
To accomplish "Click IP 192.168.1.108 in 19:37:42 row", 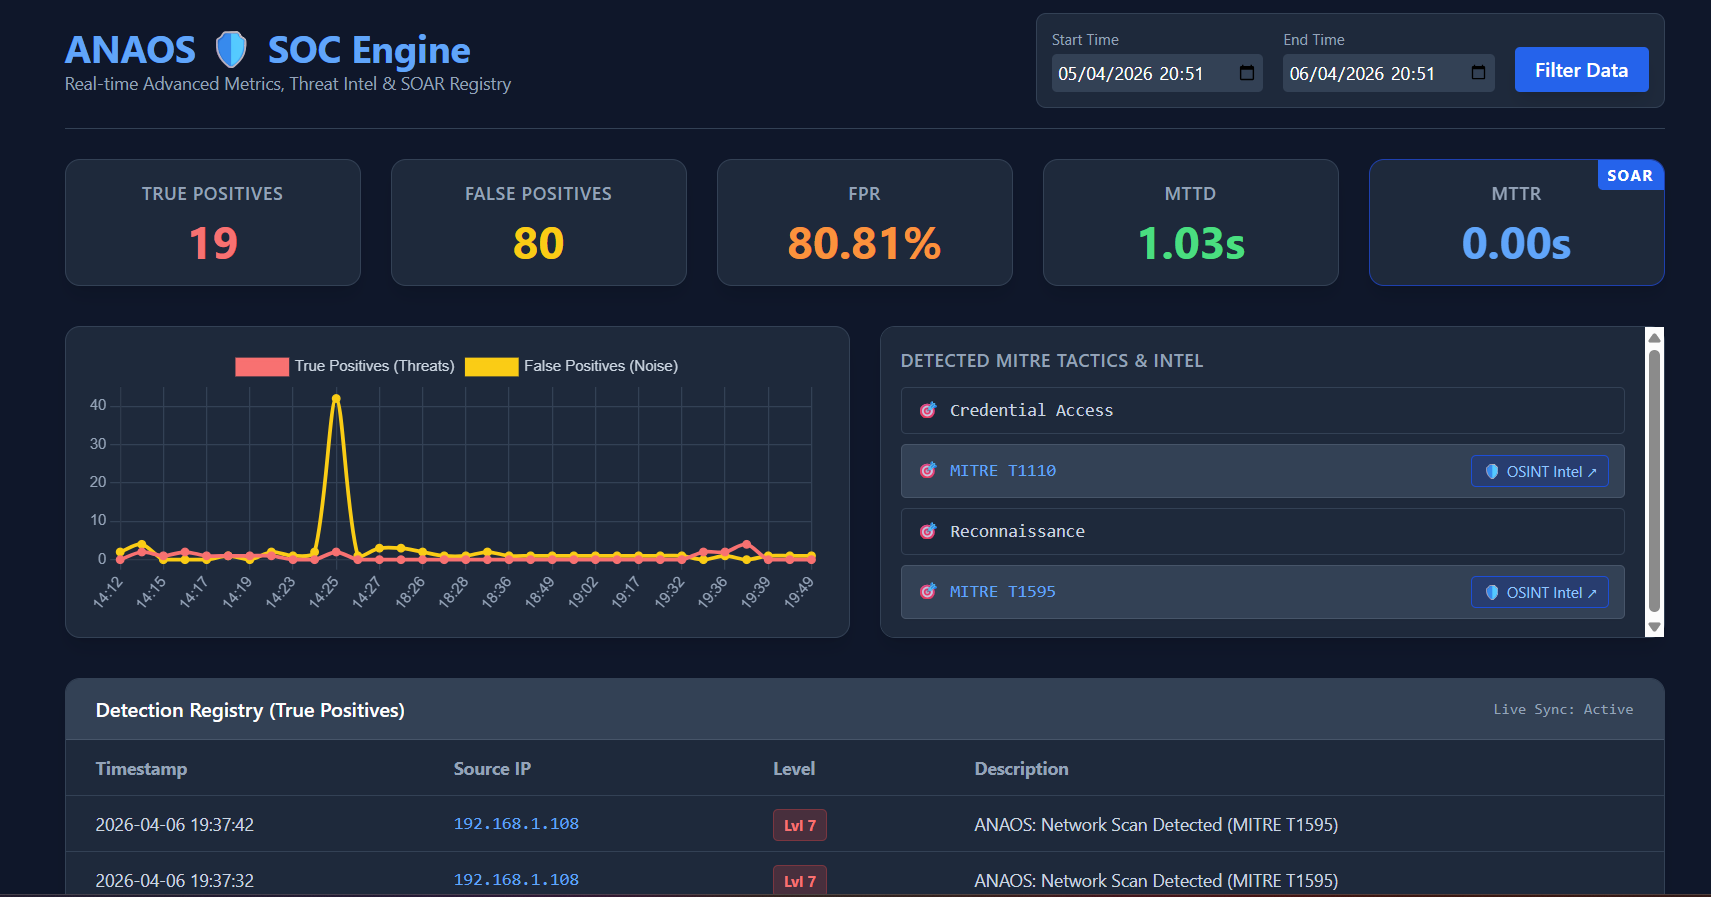I will 516,824.
